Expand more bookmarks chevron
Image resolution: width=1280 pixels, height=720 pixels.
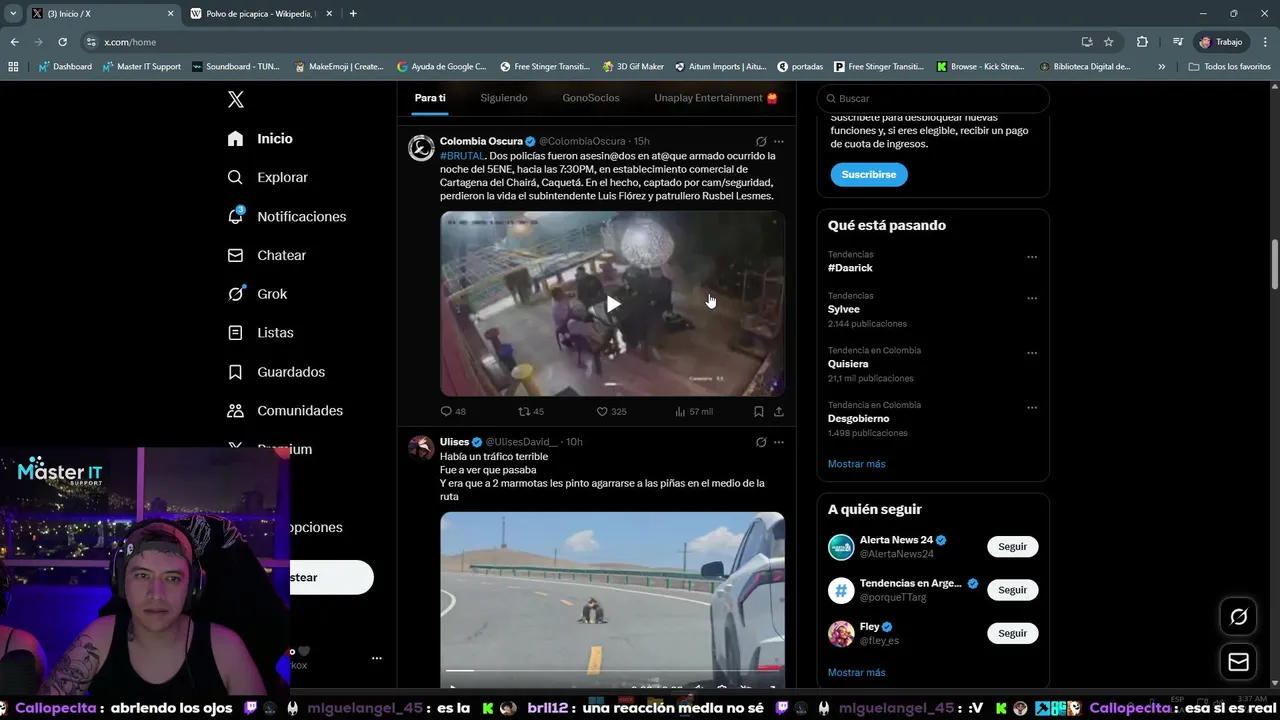pyautogui.click(x=1161, y=67)
